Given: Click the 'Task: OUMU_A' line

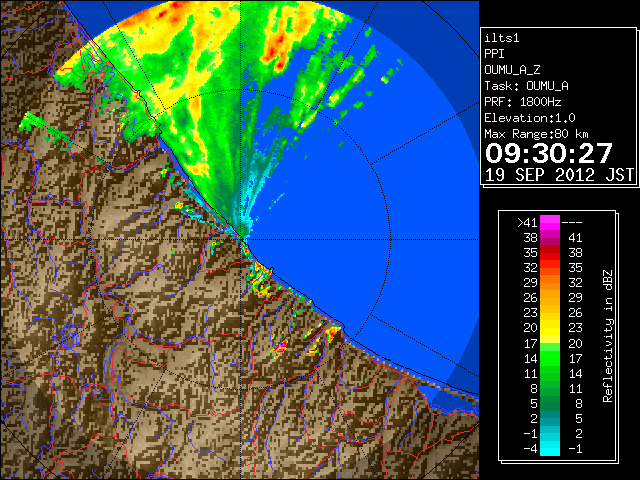Looking at the screenshot, I should point(527,86).
